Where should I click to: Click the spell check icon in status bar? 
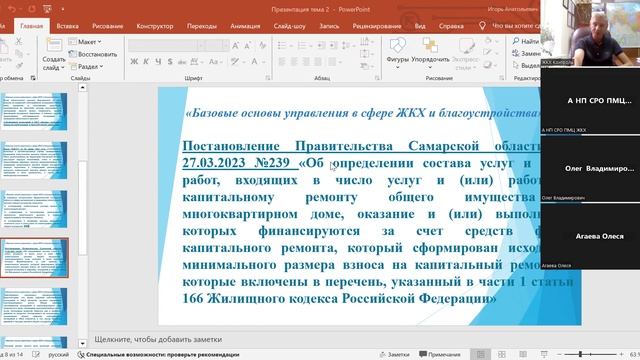[x=36, y=354]
